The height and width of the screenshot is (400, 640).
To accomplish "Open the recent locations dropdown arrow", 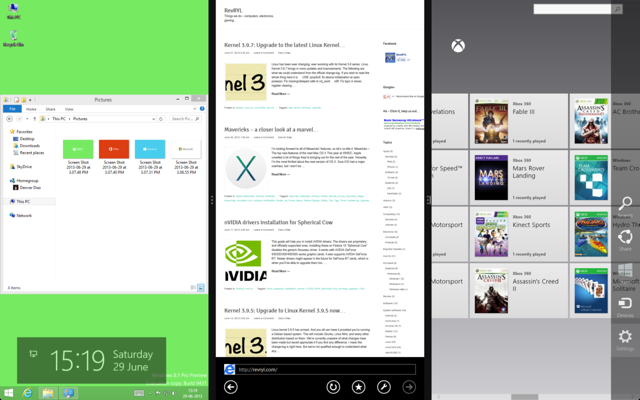I will coord(27,119).
